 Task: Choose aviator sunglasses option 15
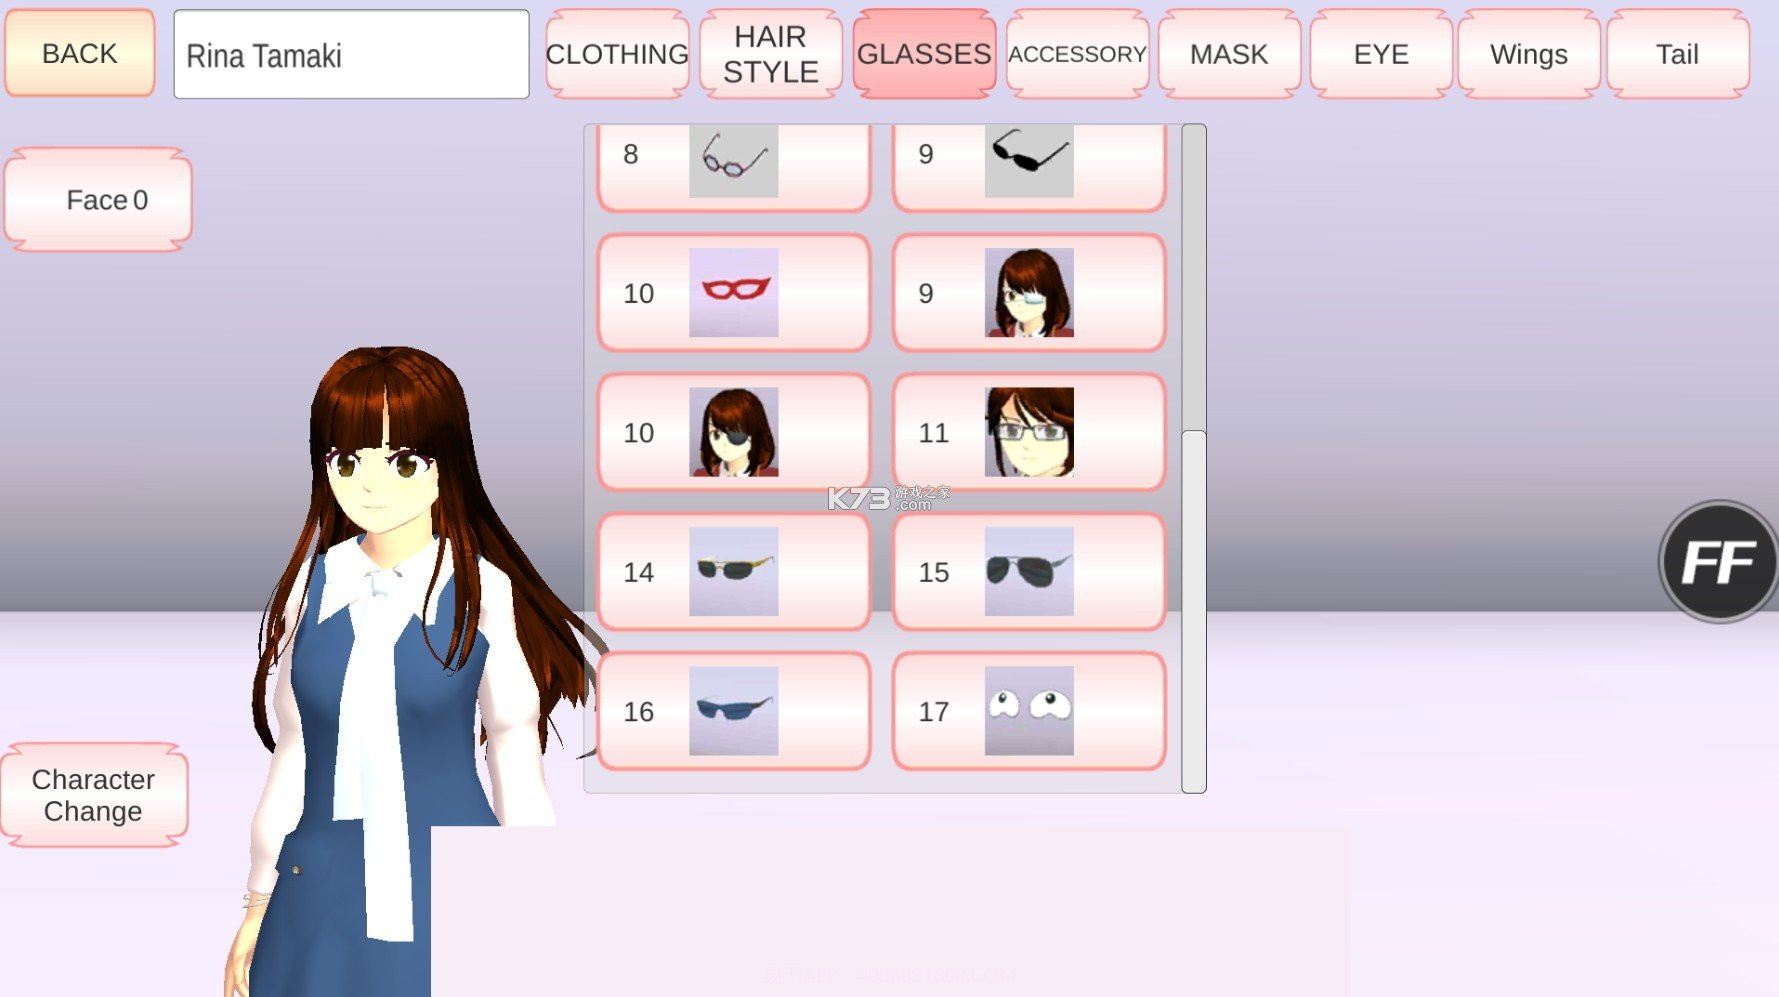1029,571
